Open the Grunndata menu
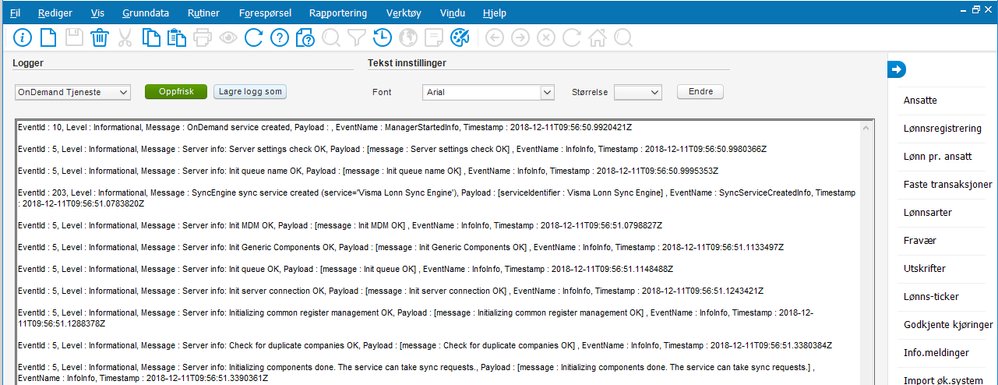 tap(146, 13)
